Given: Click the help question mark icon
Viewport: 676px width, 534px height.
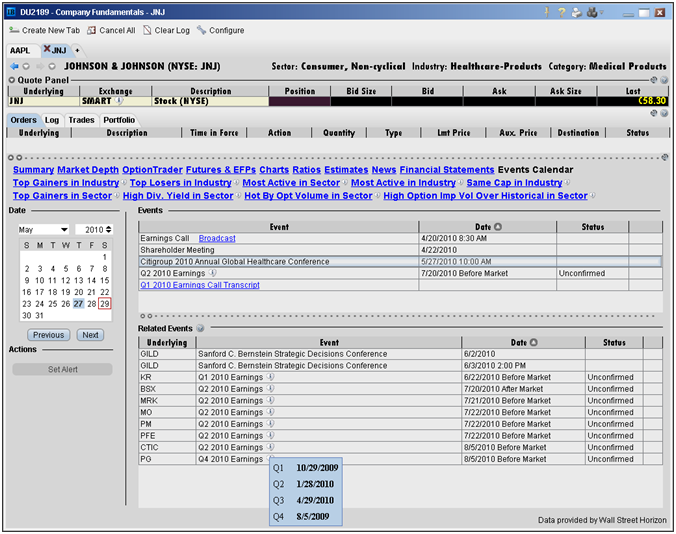Looking at the screenshot, I should tap(560, 13).
